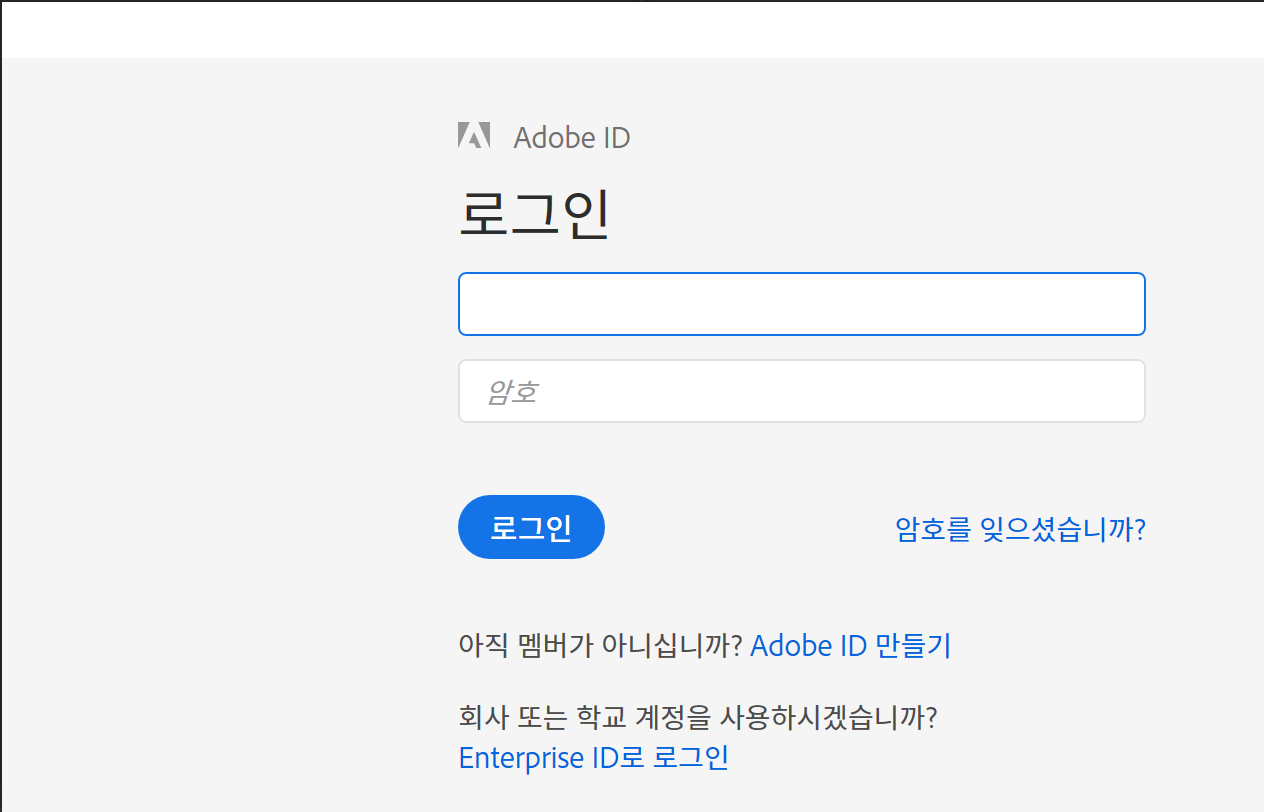Click the Adobe ID label text
The height and width of the screenshot is (812, 1264).
coord(571,137)
